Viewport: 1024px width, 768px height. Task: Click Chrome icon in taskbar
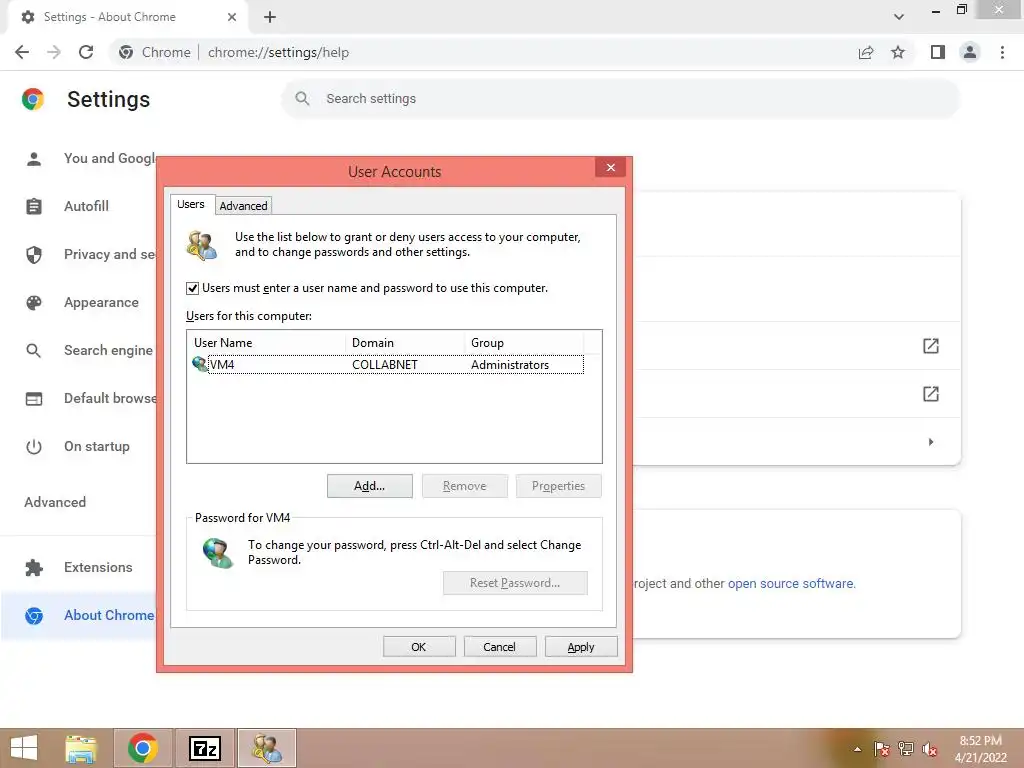[x=143, y=748]
